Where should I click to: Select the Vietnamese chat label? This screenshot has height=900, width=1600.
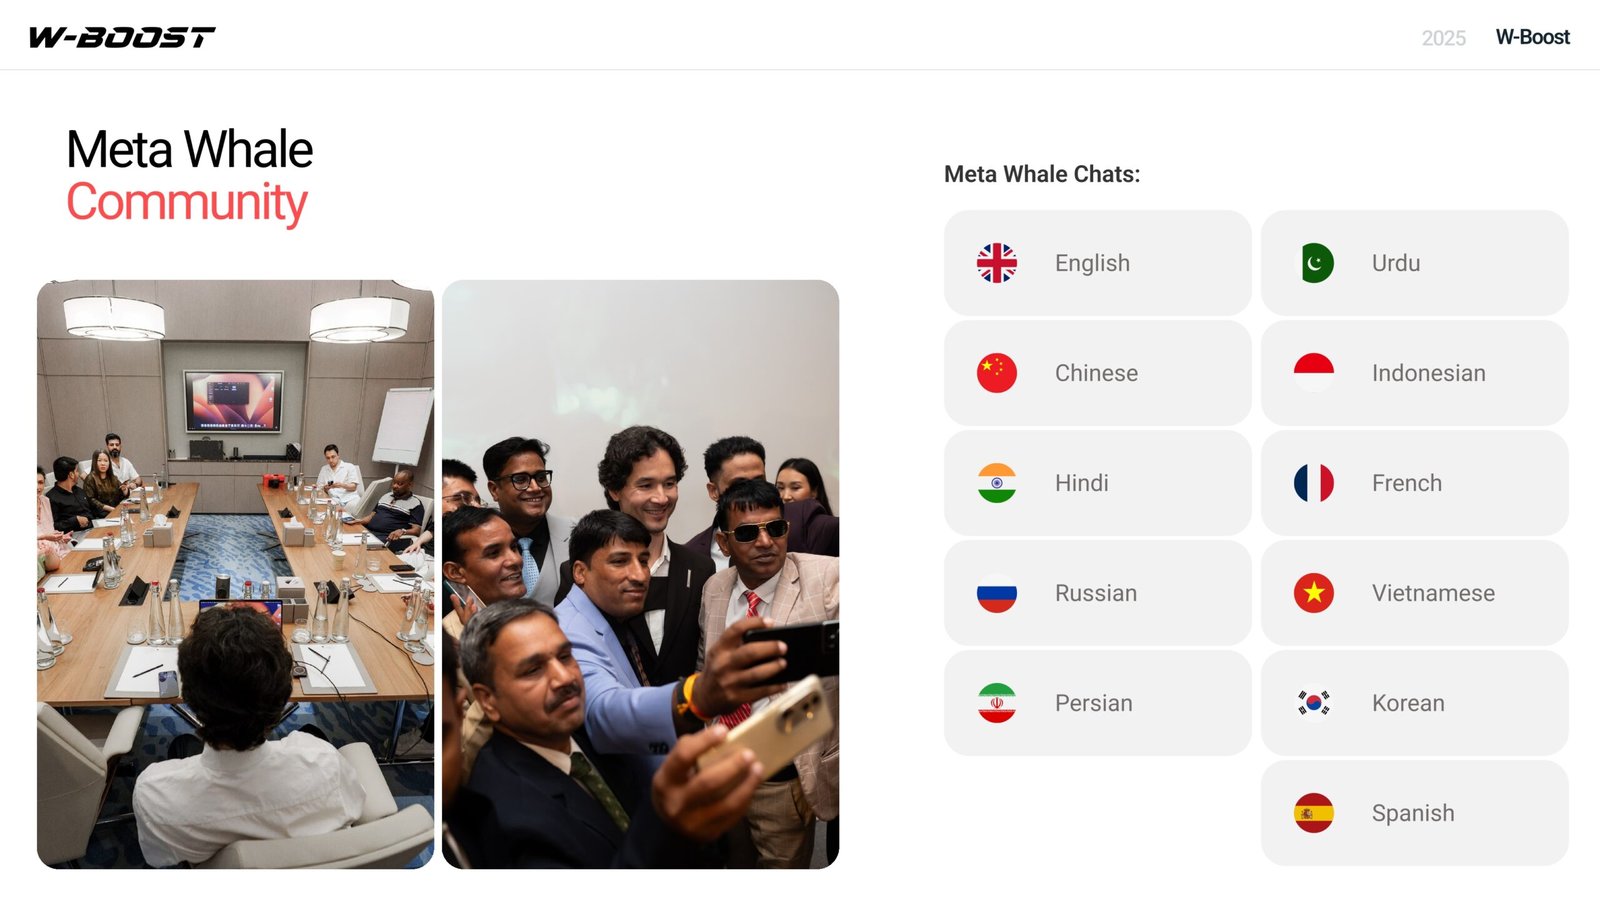[1433, 593]
